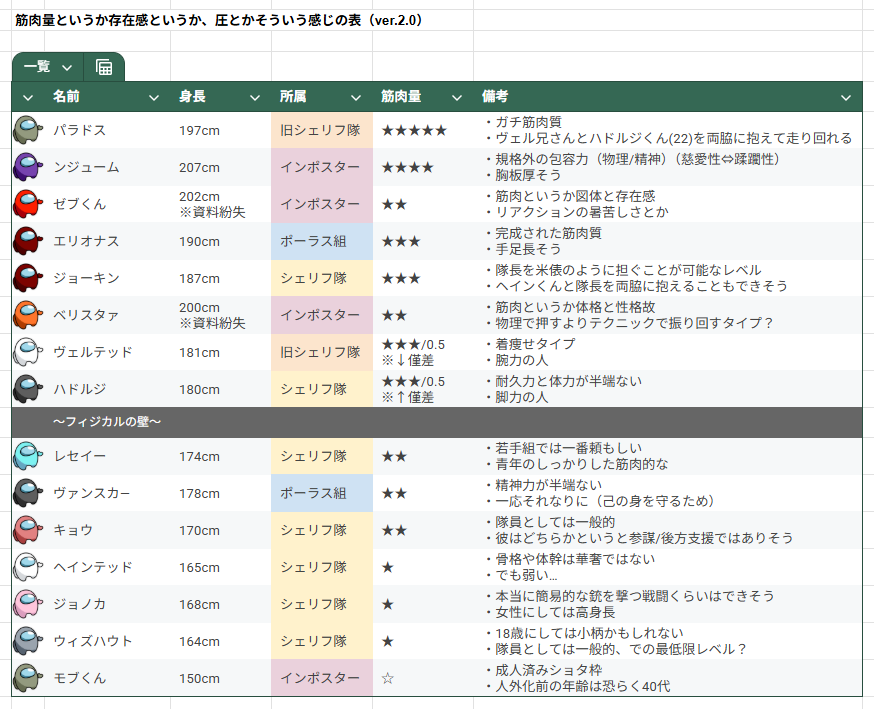Open the 所属 column filter dropdown
The width and height of the screenshot is (874, 709).
point(356,98)
